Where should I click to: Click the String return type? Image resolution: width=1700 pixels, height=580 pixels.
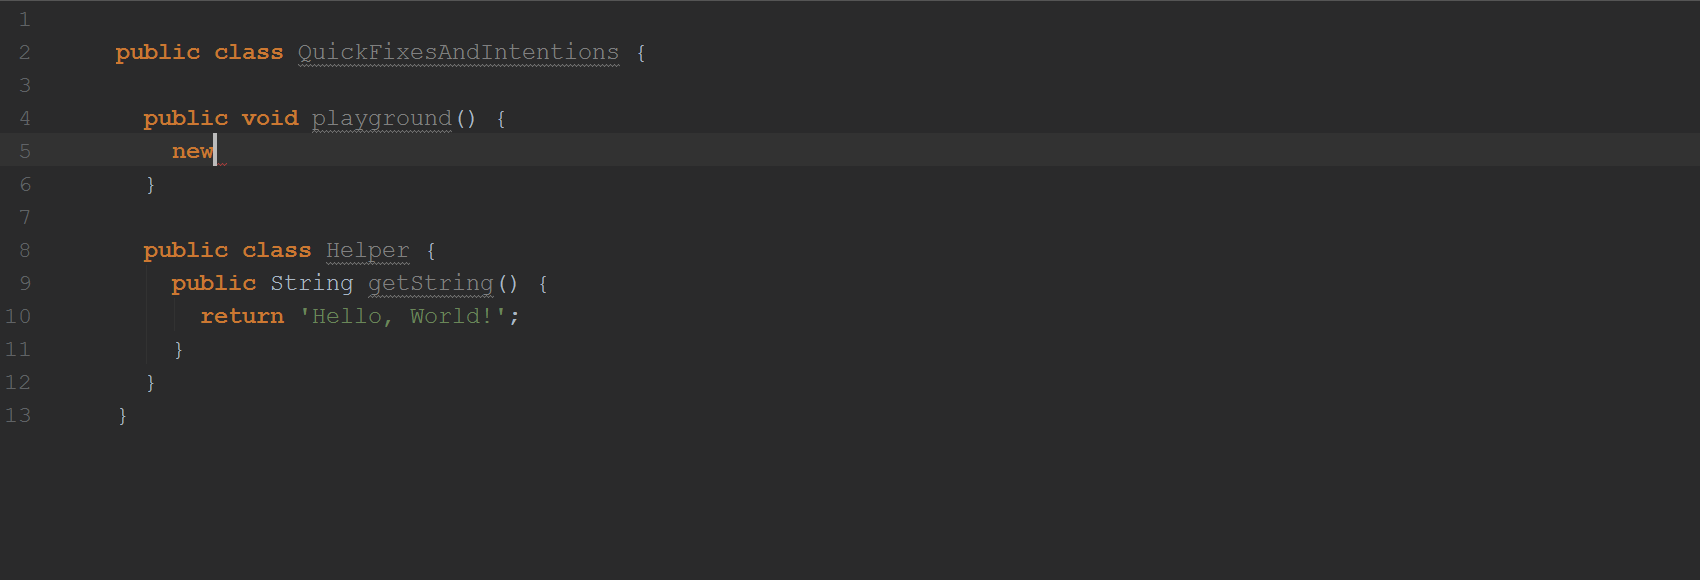coord(312,284)
